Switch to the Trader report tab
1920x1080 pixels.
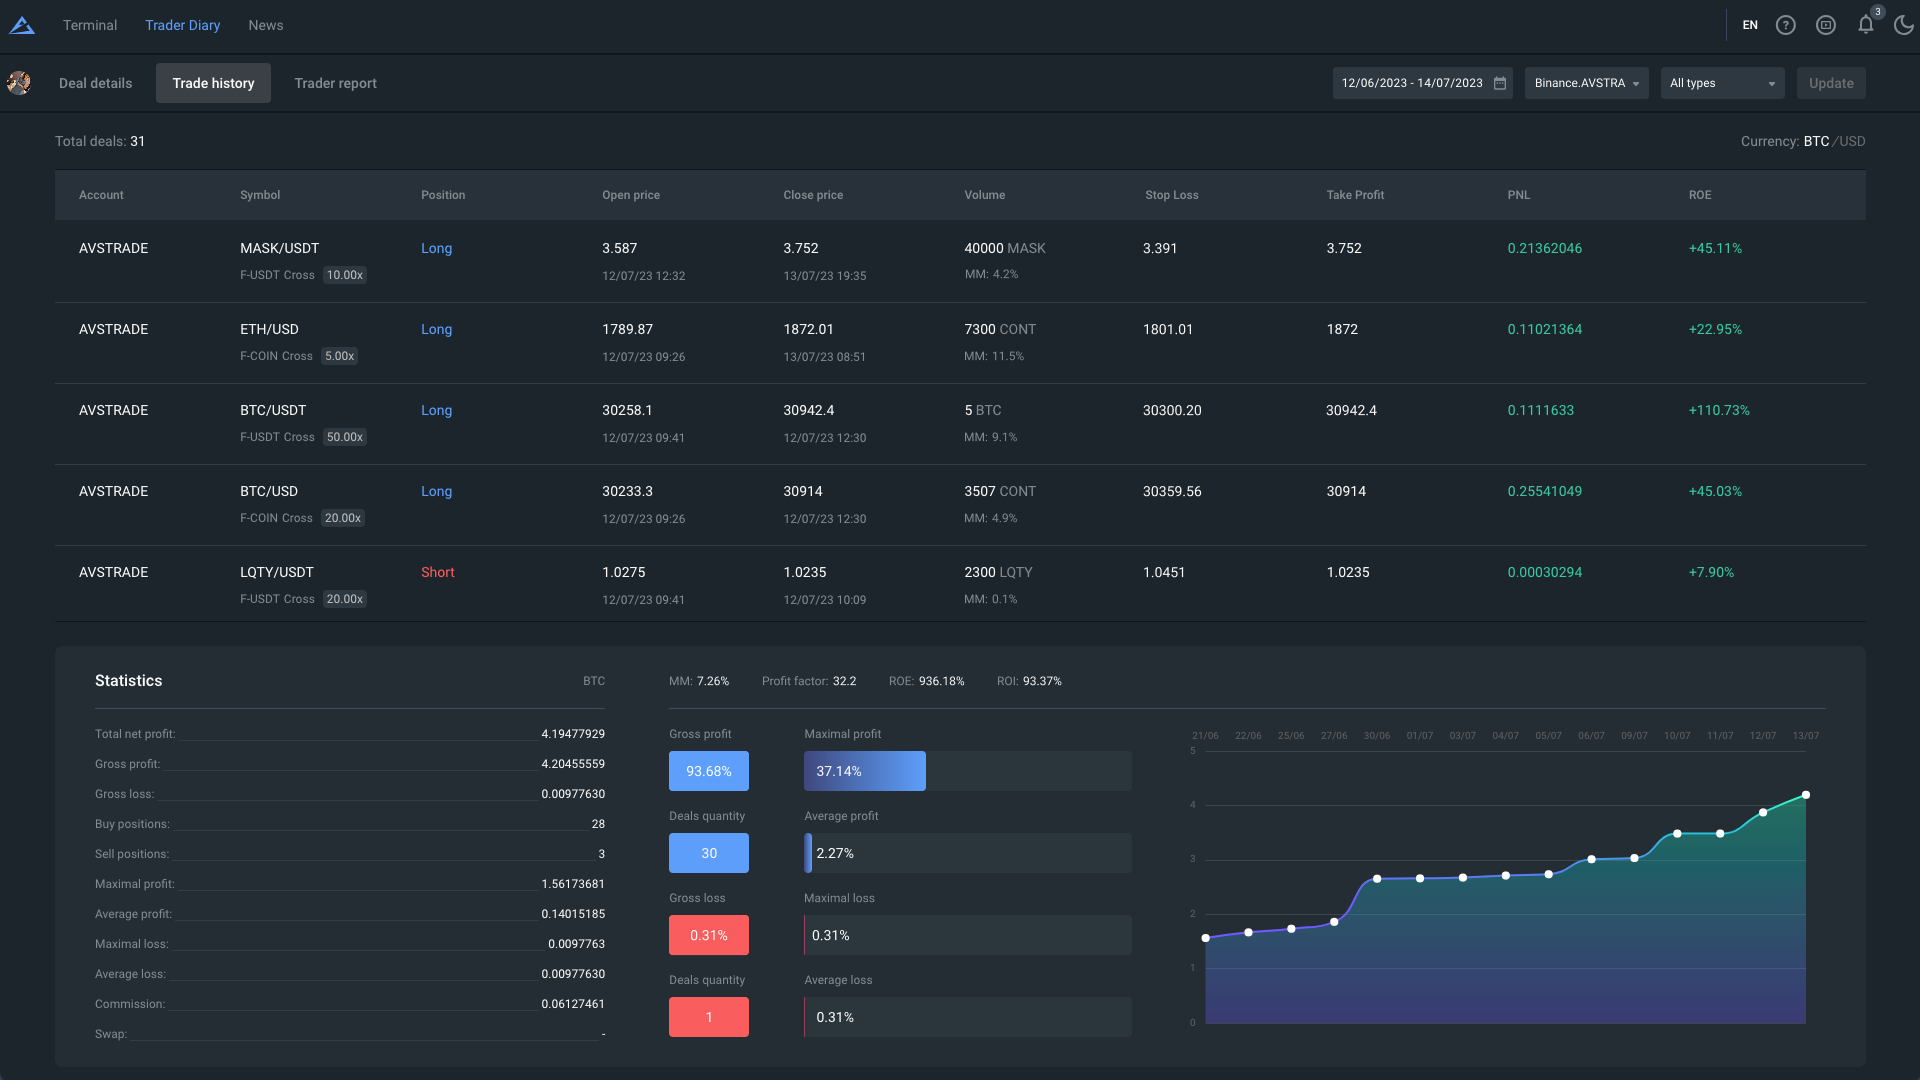335,84
